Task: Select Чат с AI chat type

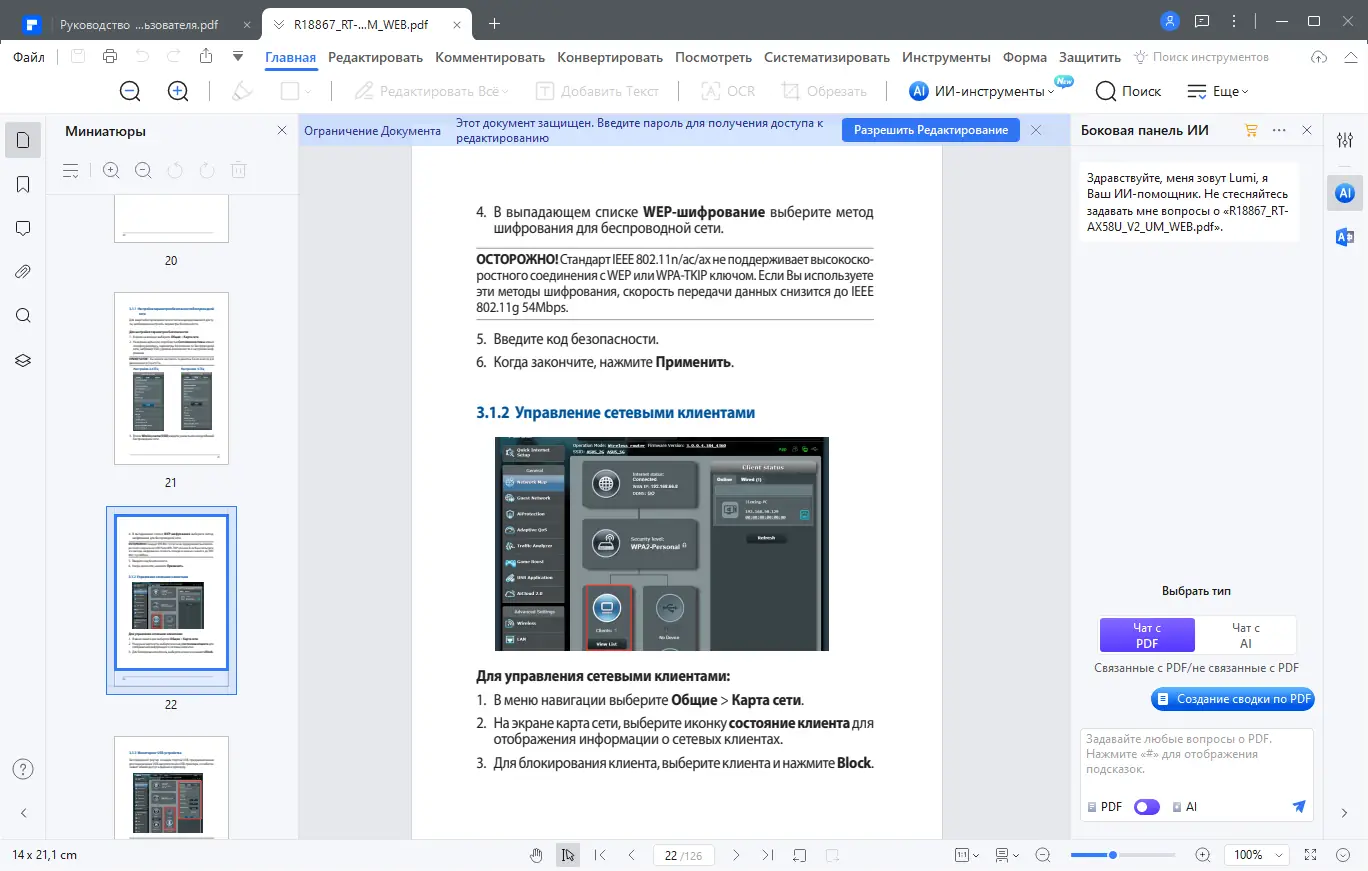Action: coord(1245,635)
